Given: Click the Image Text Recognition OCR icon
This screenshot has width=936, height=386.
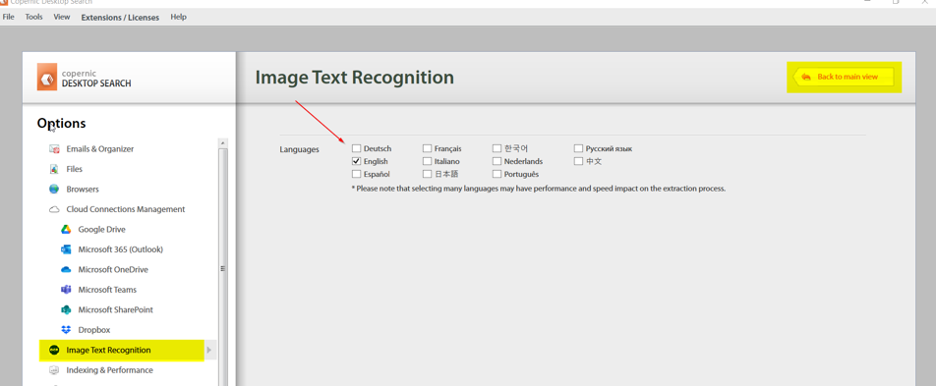Looking at the screenshot, I should [x=54, y=350].
